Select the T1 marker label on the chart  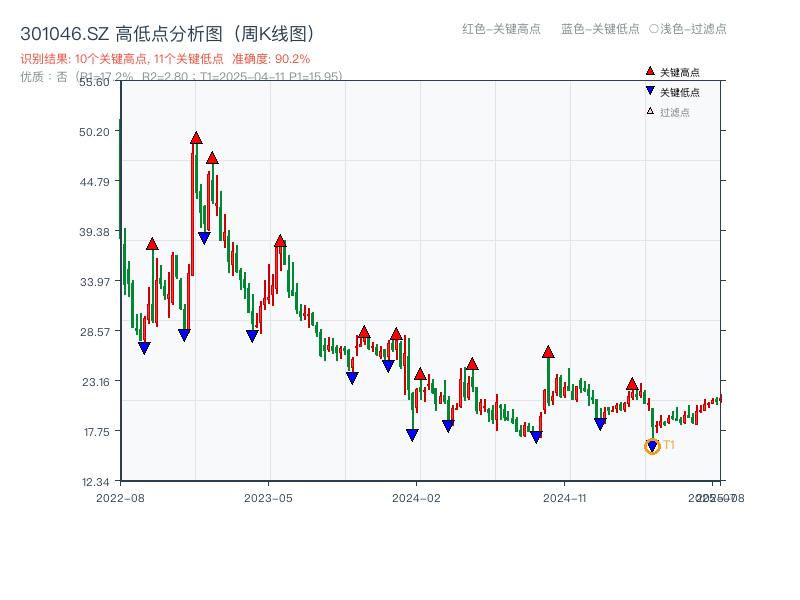click(667, 444)
